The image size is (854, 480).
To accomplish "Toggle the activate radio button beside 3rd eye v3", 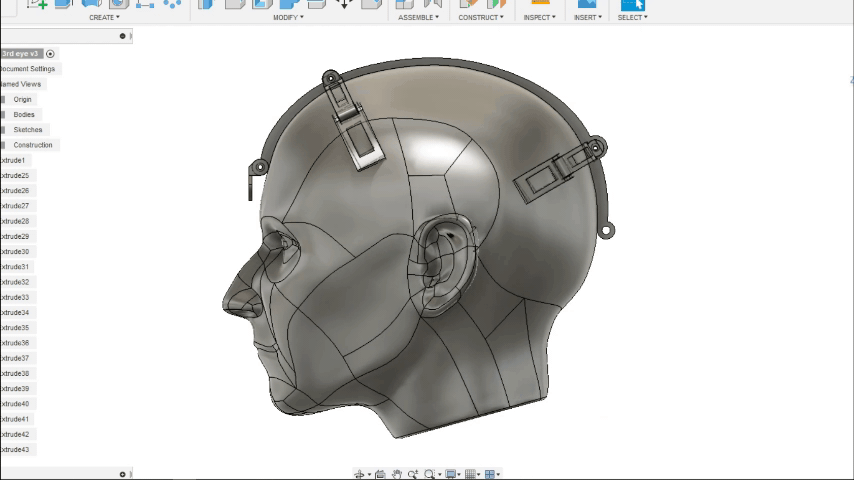I will (51, 54).
